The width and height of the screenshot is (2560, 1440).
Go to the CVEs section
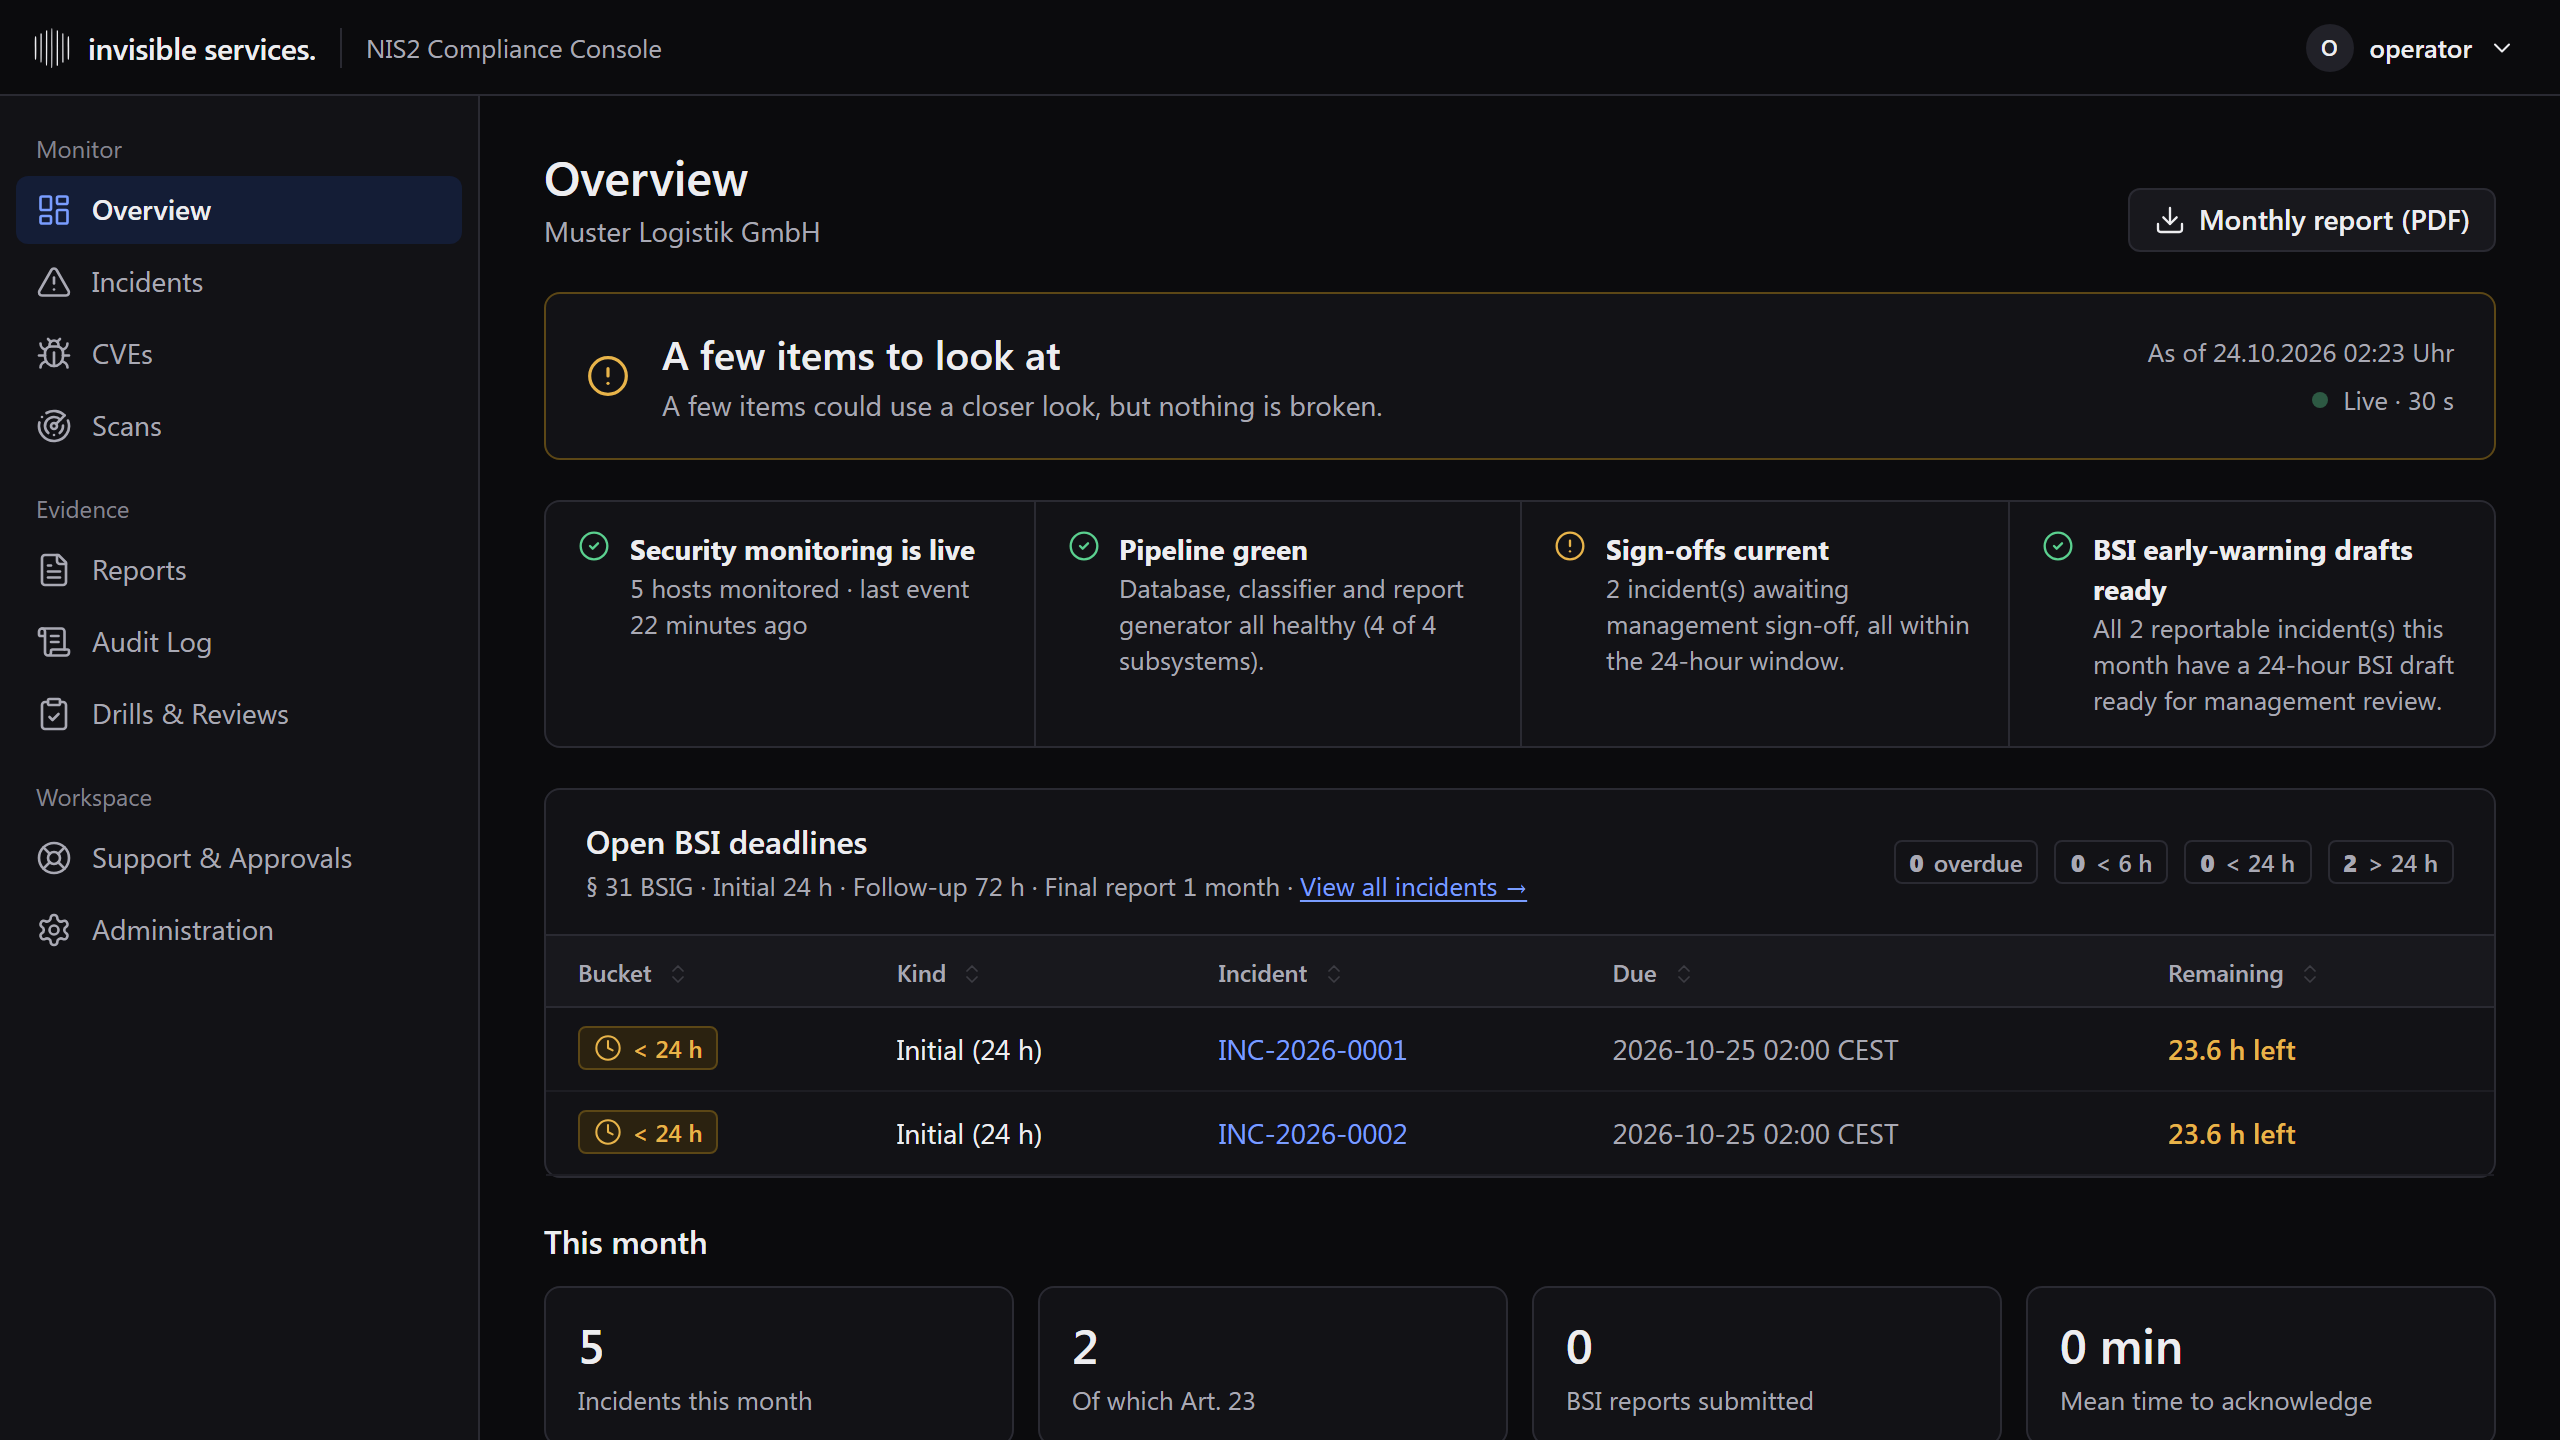point(239,354)
